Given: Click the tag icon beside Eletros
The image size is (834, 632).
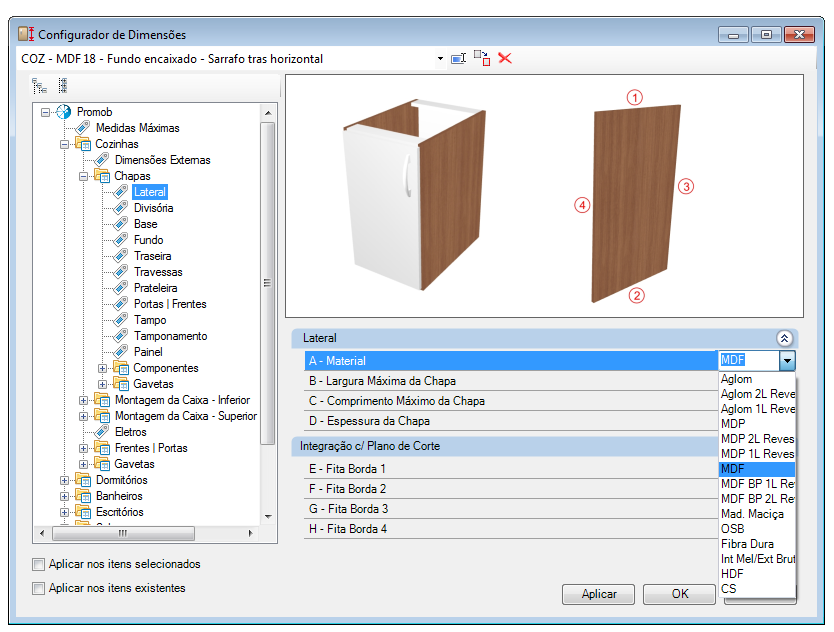Looking at the screenshot, I should point(102,431).
